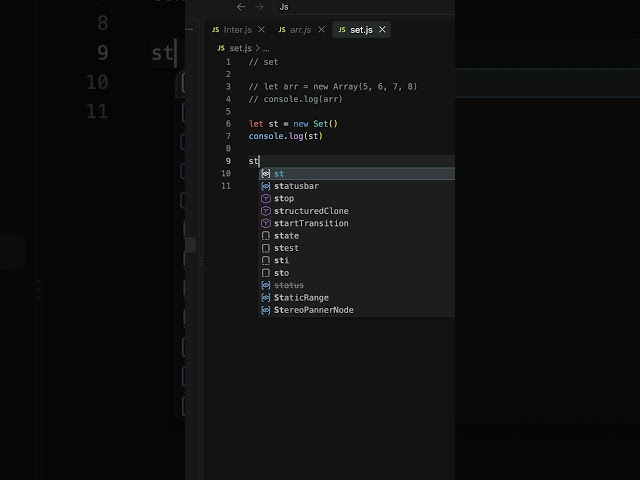
Task: Click the method icon beside 'stop'
Action: tap(266, 198)
